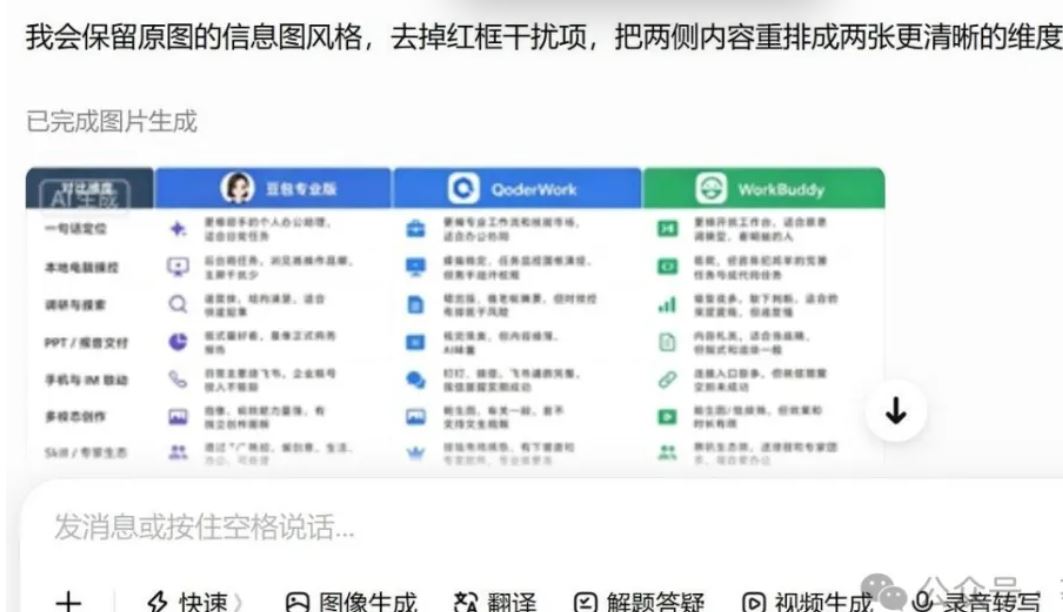Open the 快速 mode selector
Image resolution: width=1063 pixels, height=612 pixels.
point(194,601)
